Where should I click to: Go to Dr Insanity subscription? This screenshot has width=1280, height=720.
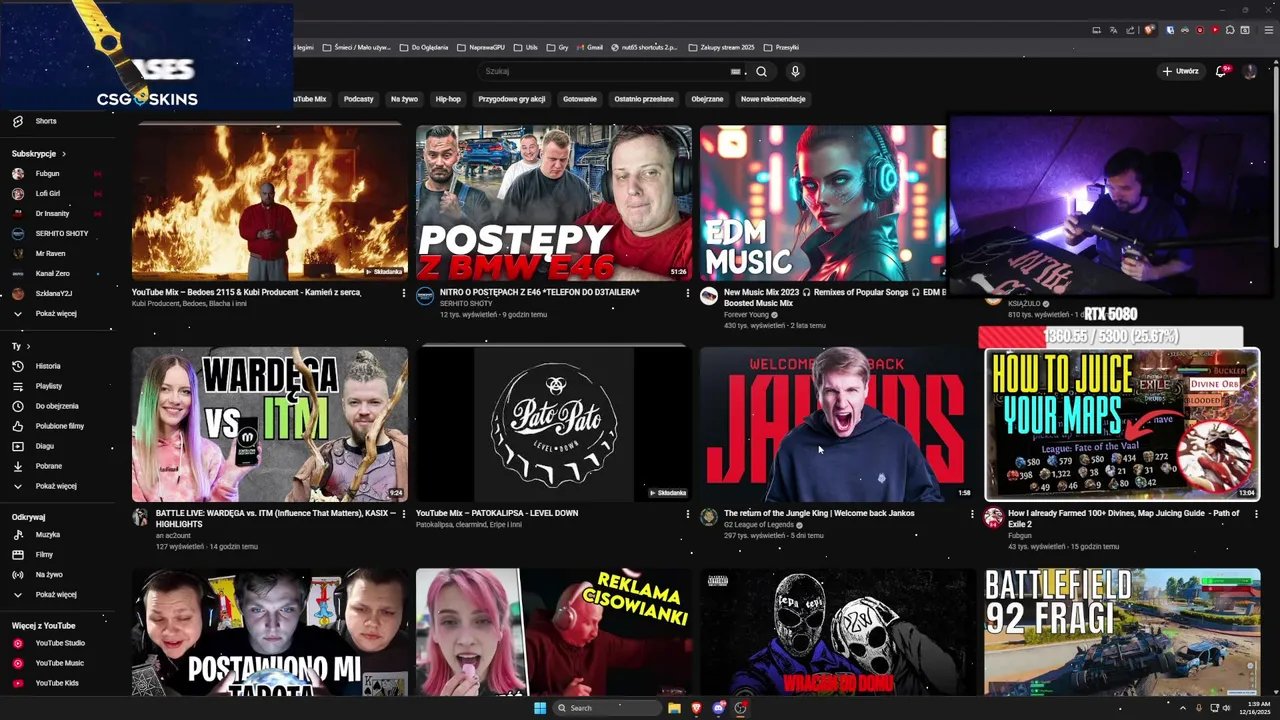pyautogui.click(x=52, y=213)
